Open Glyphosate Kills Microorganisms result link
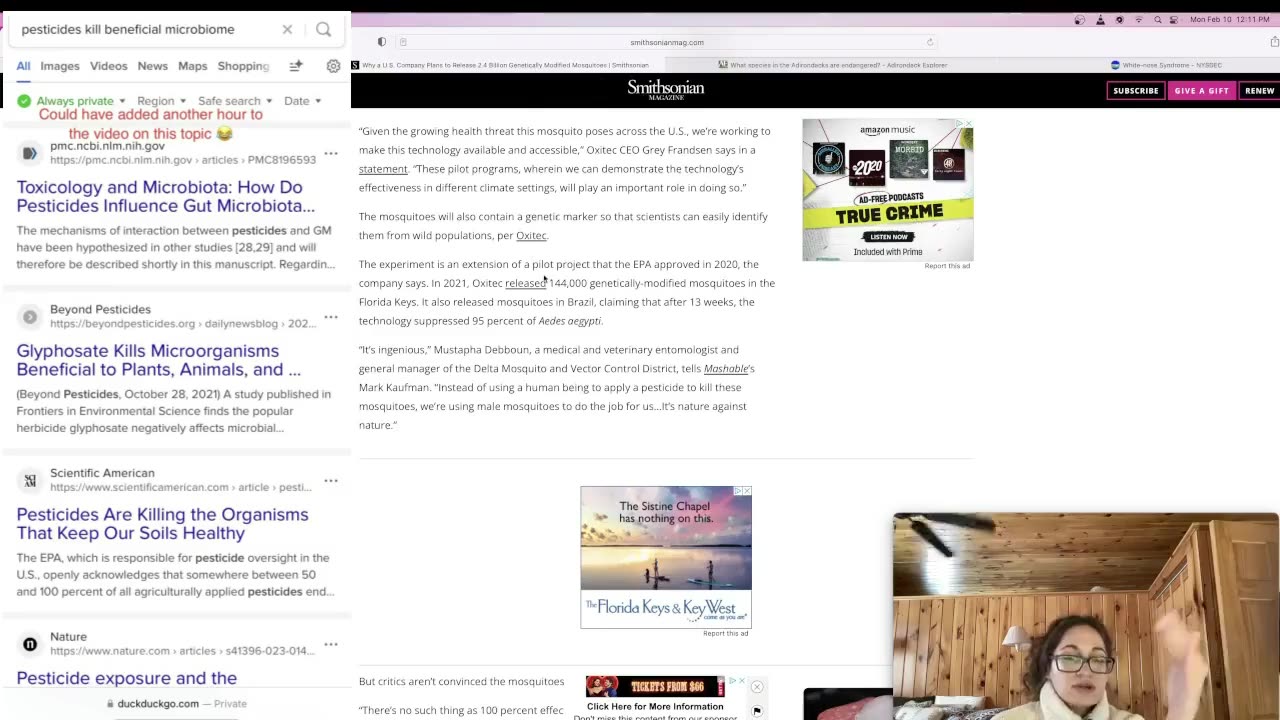Image resolution: width=1280 pixels, height=720 pixels. click(159, 360)
